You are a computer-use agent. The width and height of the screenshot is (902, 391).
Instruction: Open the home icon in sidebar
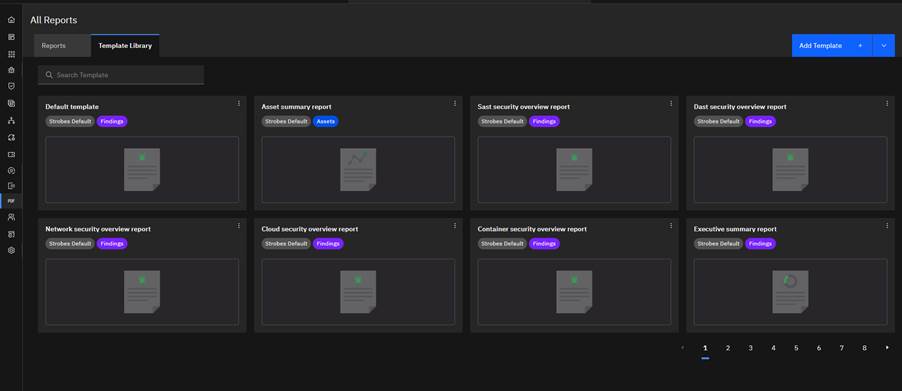tap(11, 20)
